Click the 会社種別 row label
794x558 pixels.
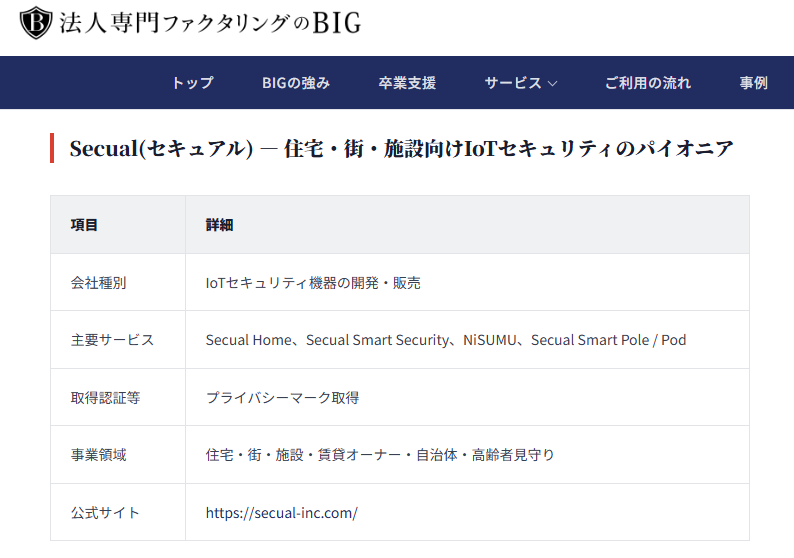(98, 283)
